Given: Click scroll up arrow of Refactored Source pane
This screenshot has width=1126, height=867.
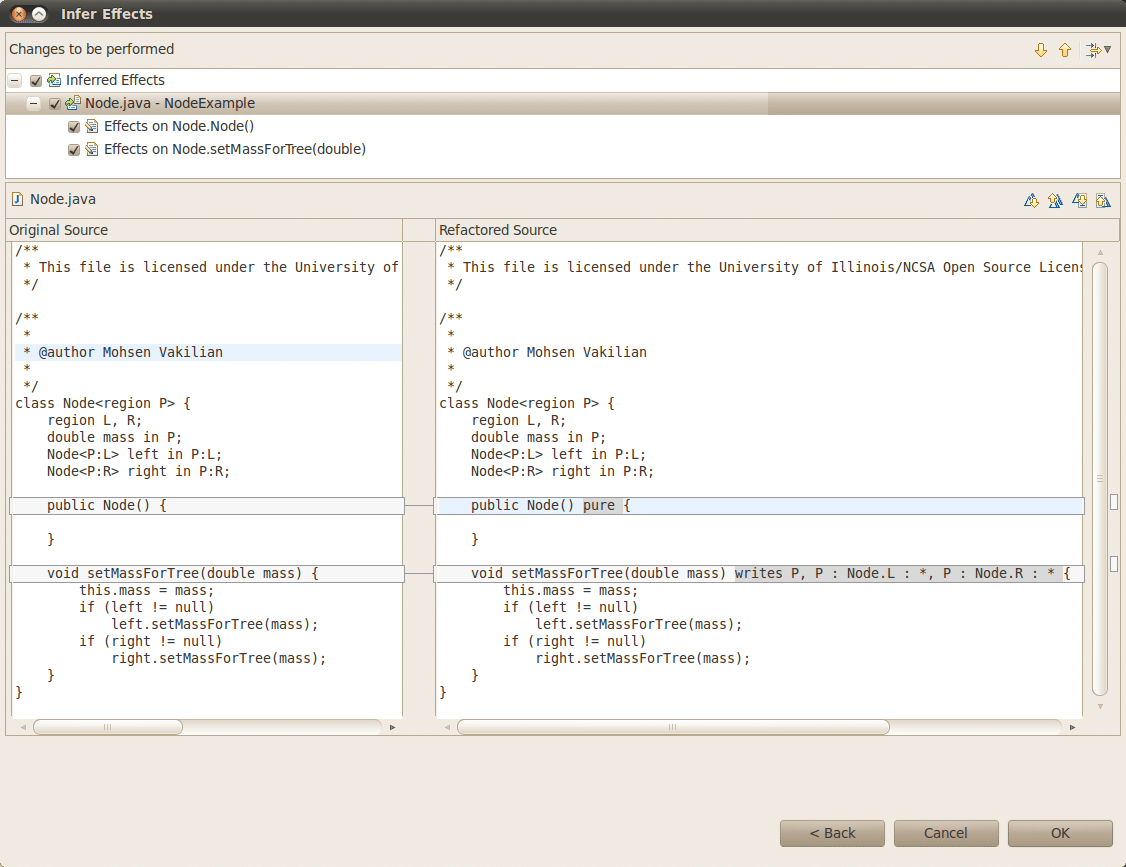Looking at the screenshot, I should click(1100, 252).
